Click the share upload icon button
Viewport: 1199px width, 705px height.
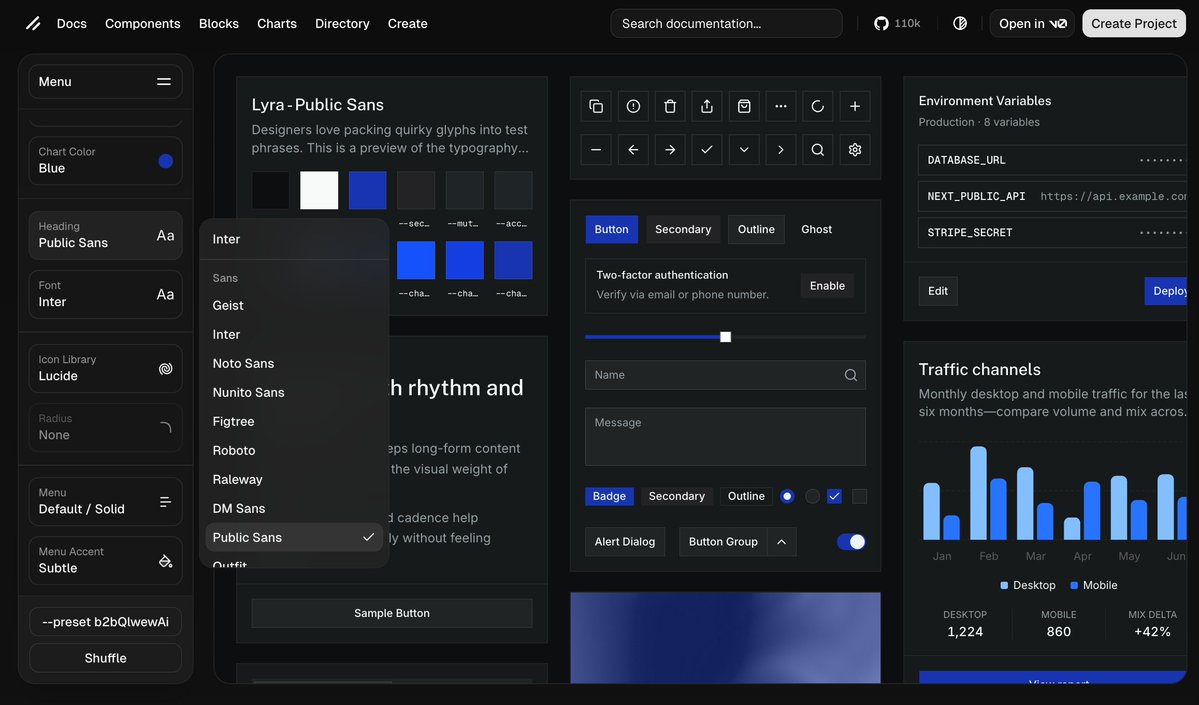point(707,106)
